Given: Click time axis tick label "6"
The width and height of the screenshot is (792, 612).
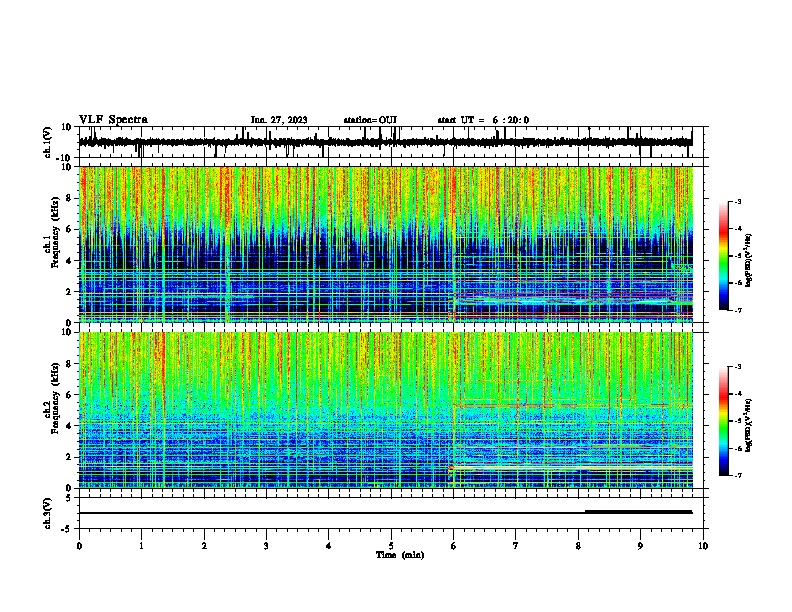Looking at the screenshot, I should pyautogui.click(x=454, y=546).
